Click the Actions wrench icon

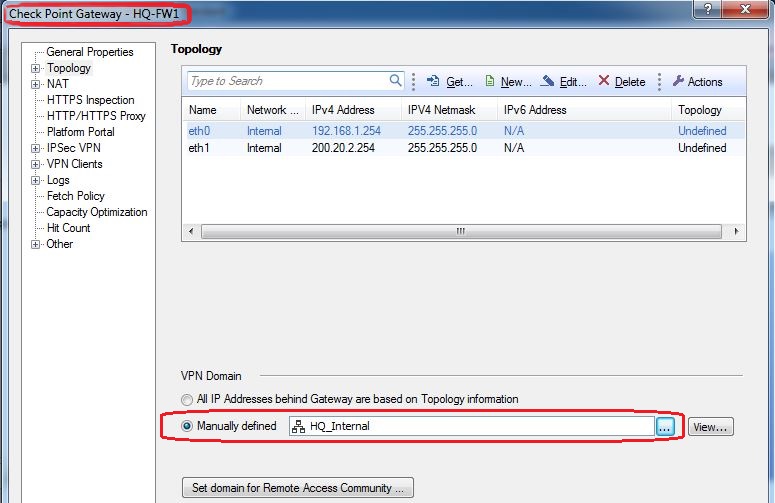click(x=678, y=81)
